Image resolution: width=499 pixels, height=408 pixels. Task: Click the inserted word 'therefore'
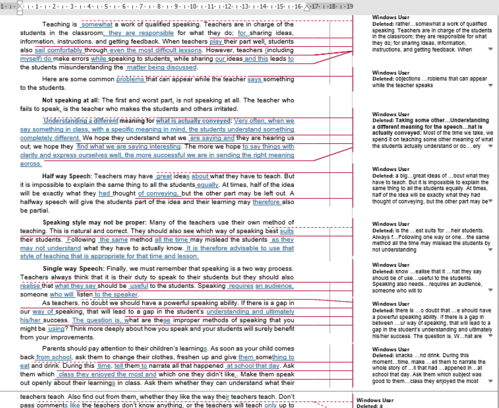coord(266,202)
